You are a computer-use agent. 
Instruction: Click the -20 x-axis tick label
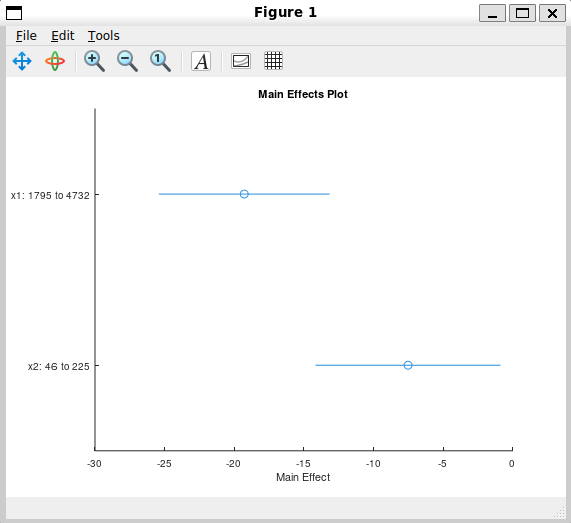point(233,464)
